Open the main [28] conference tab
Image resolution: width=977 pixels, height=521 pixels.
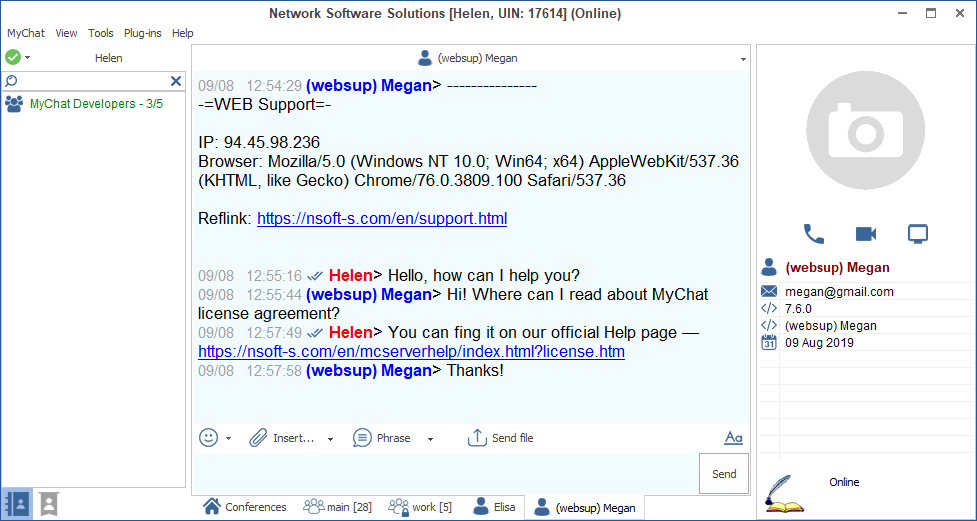[338, 507]
